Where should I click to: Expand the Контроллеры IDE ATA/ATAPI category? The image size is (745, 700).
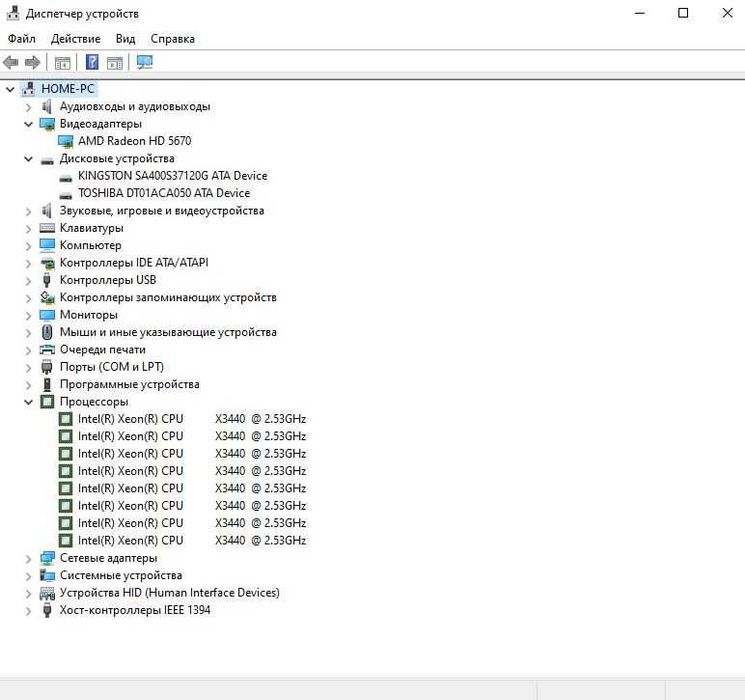[29, 264]
